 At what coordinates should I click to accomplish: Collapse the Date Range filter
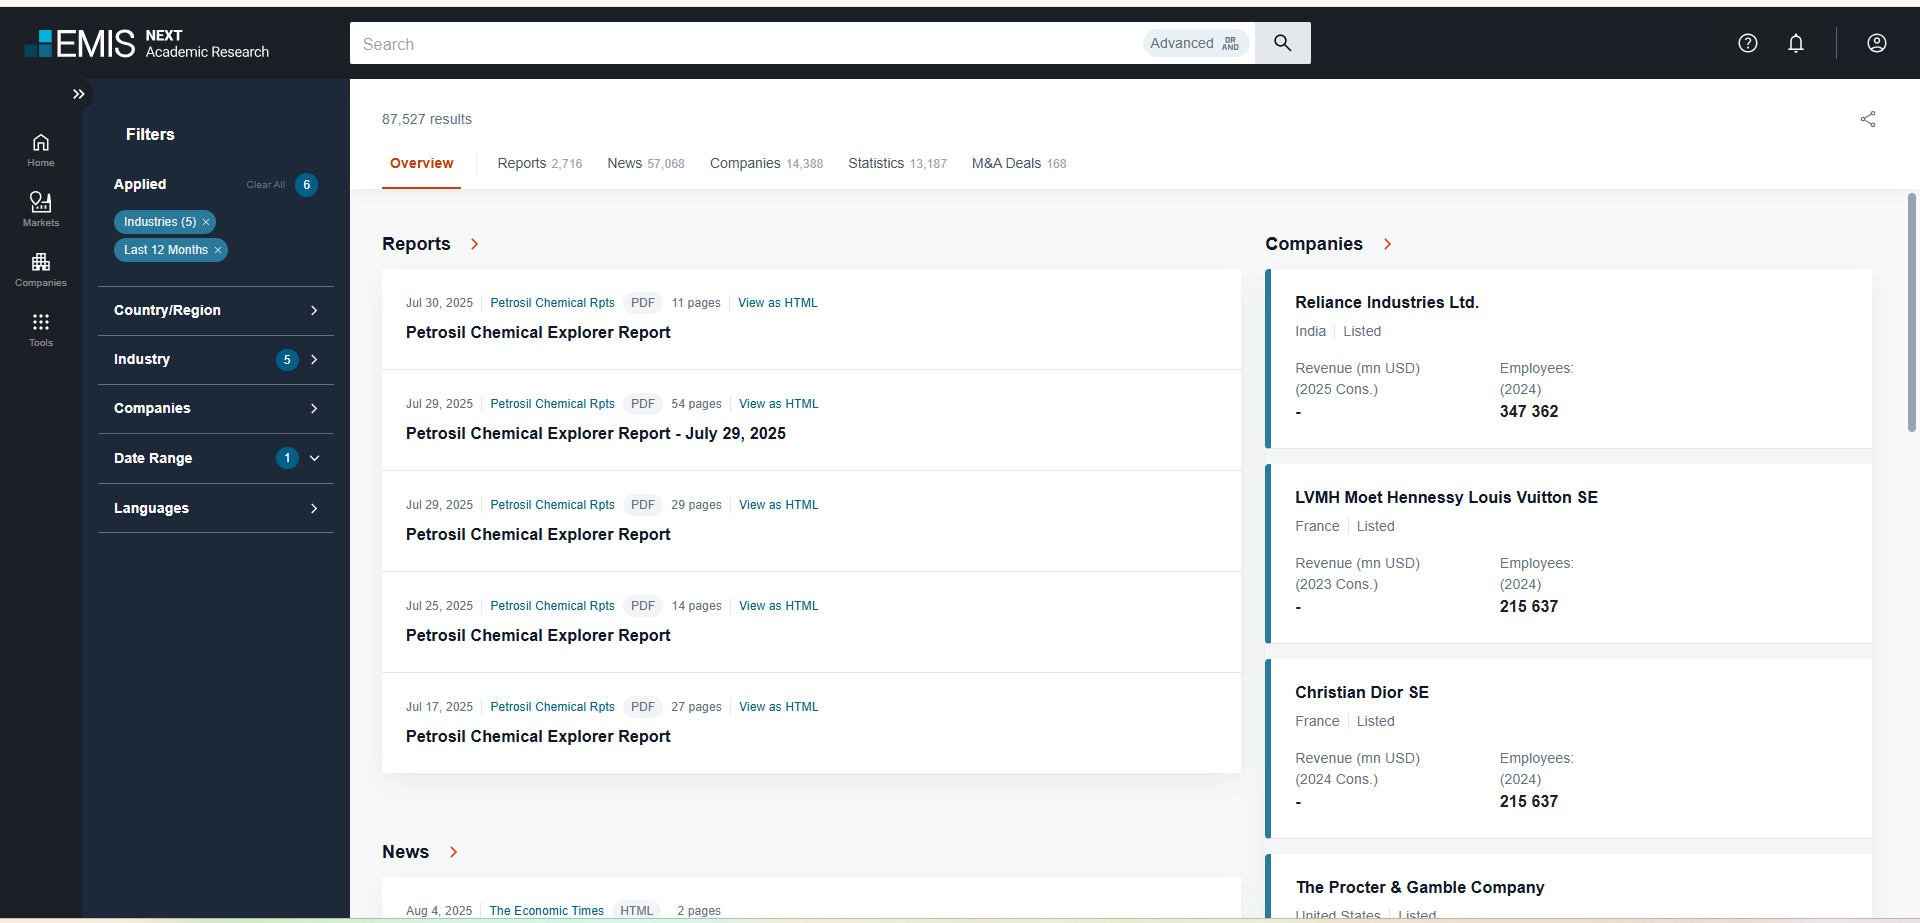(314, 458)
